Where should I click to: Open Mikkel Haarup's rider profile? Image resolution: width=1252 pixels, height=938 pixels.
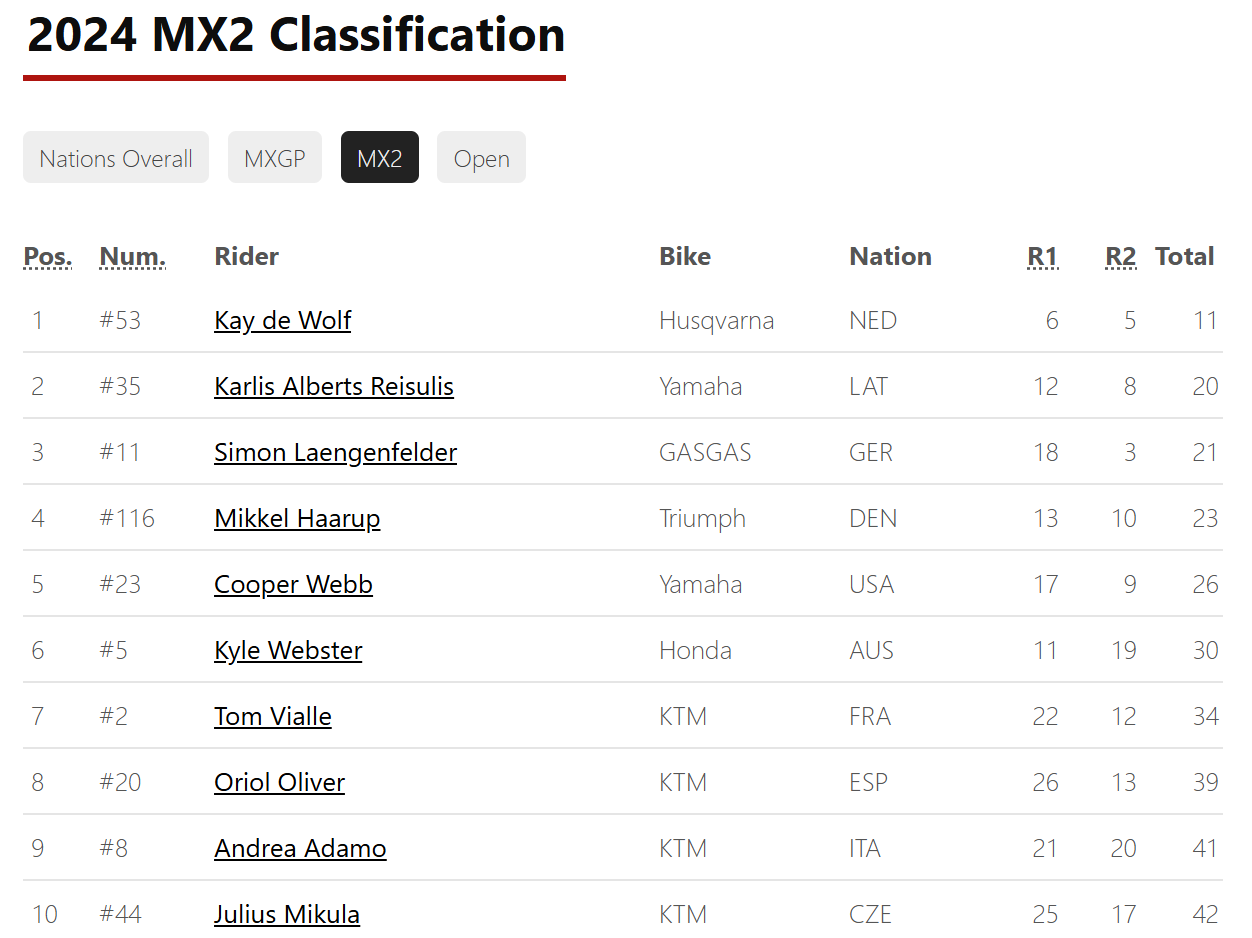297,518
